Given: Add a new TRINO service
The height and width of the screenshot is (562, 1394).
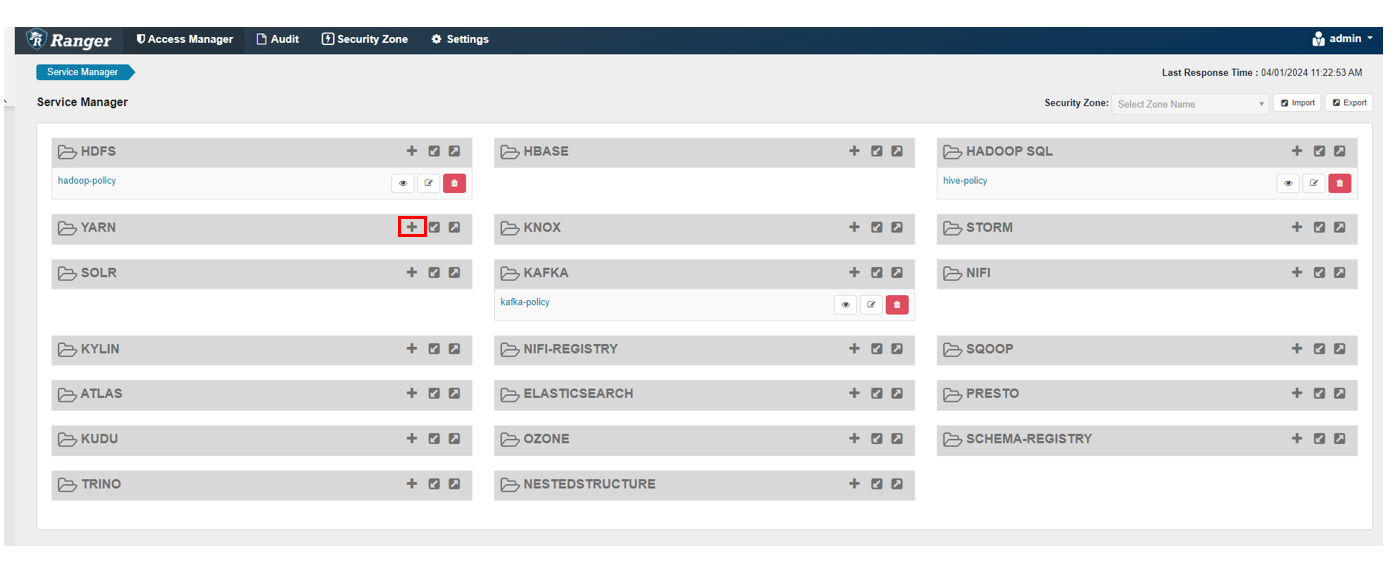Looking at the screenshot, I should click(x=411, y=483).
